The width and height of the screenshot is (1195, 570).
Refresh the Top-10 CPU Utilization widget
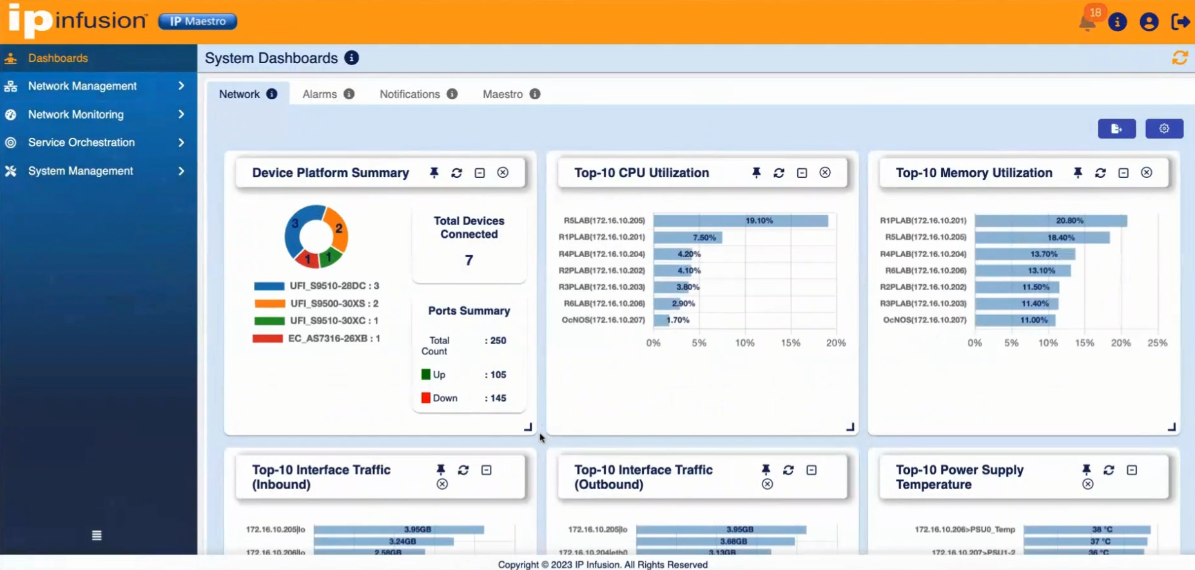778,173
